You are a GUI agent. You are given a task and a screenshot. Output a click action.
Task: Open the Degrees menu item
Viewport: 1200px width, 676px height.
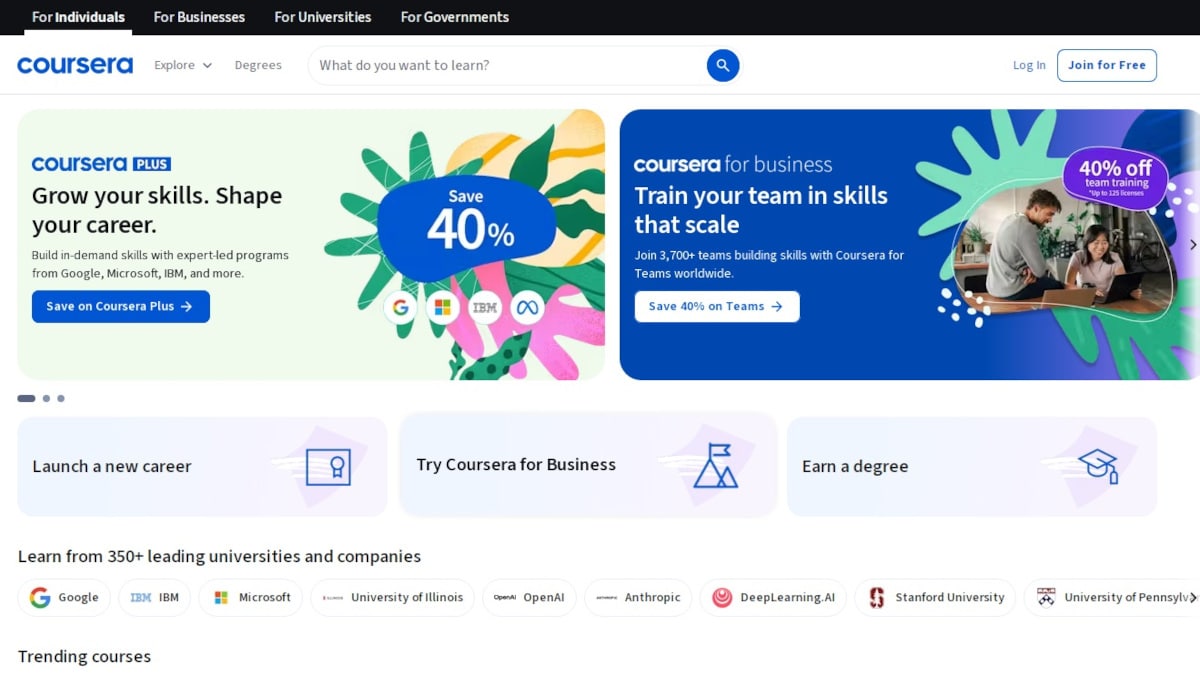pos(258,65)
